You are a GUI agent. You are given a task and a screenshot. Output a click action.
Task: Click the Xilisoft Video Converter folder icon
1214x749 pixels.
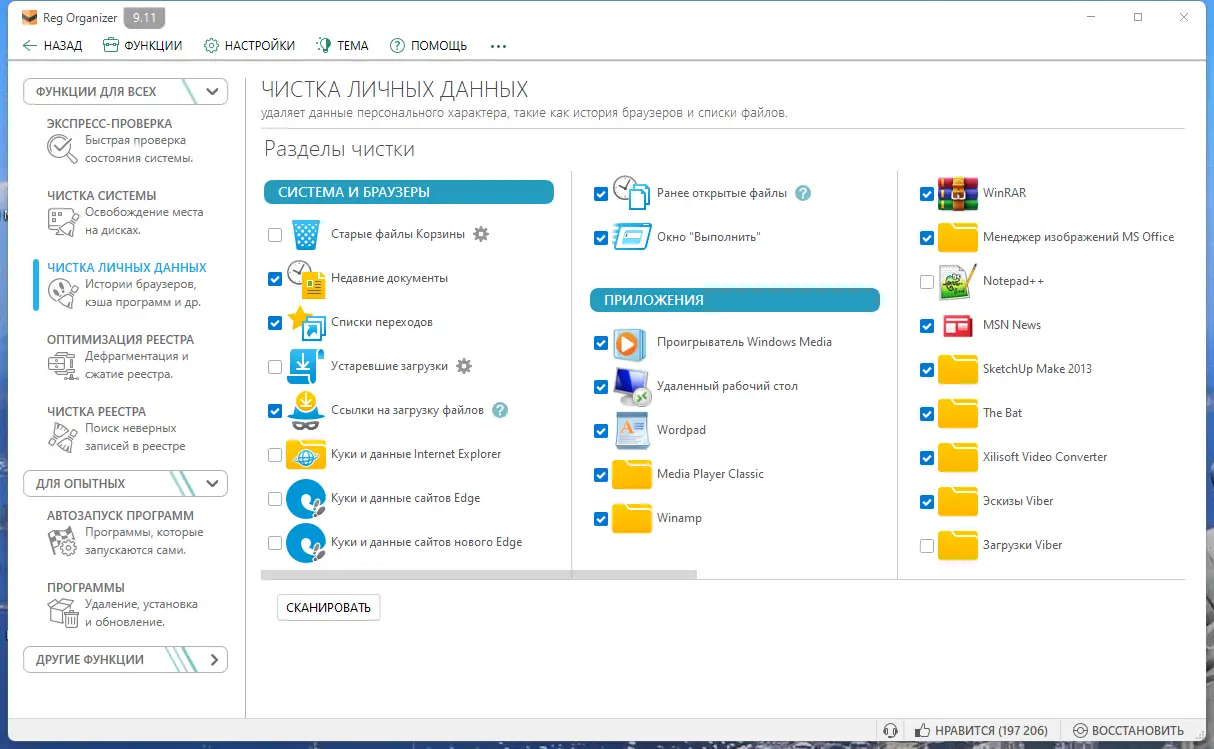[958, 457]
